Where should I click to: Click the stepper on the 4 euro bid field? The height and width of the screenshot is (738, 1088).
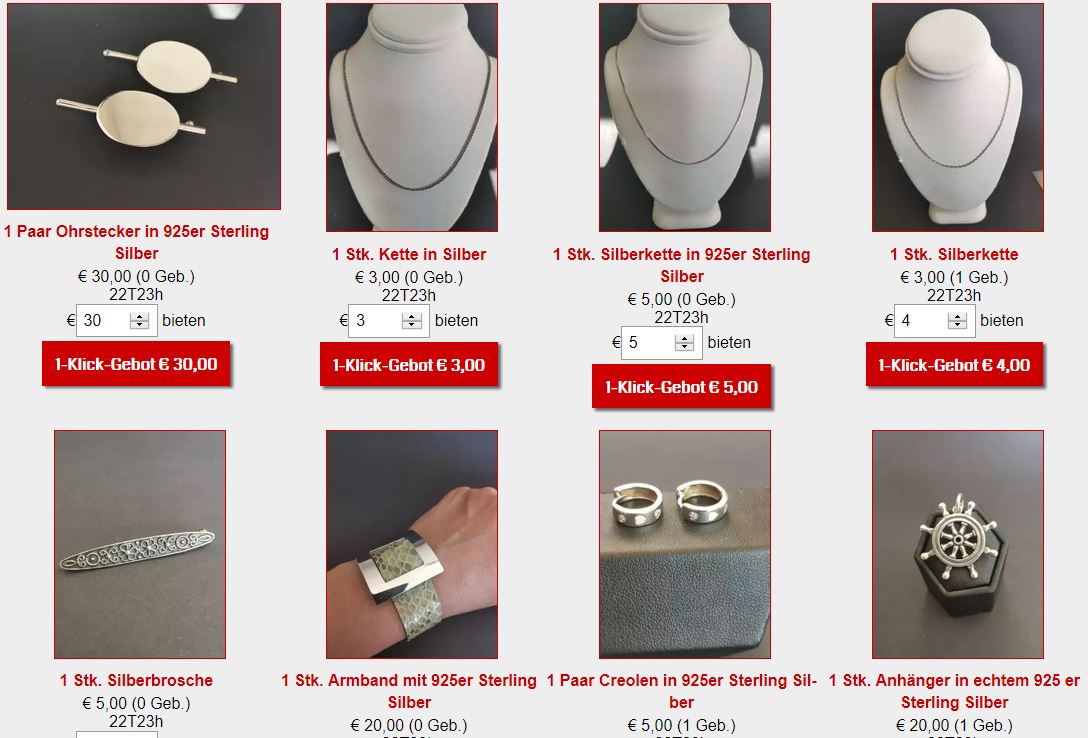coord(957,320)
